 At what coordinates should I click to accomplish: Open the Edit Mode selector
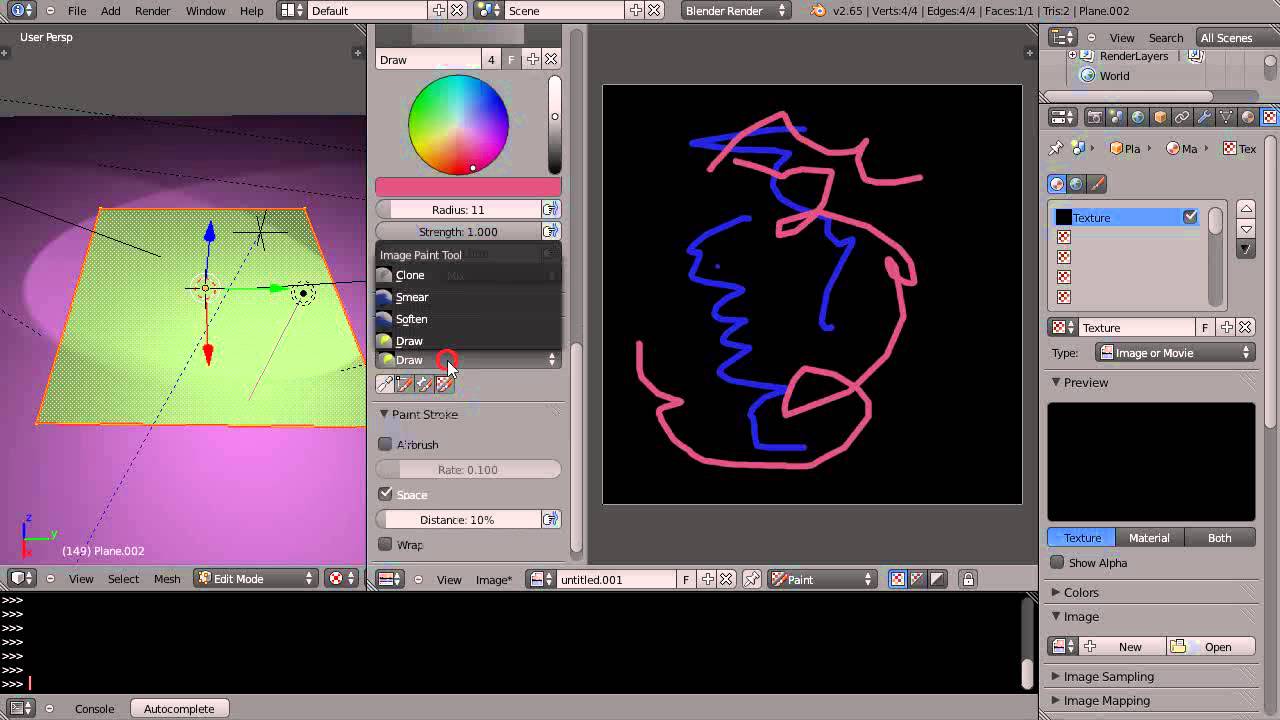255,579
